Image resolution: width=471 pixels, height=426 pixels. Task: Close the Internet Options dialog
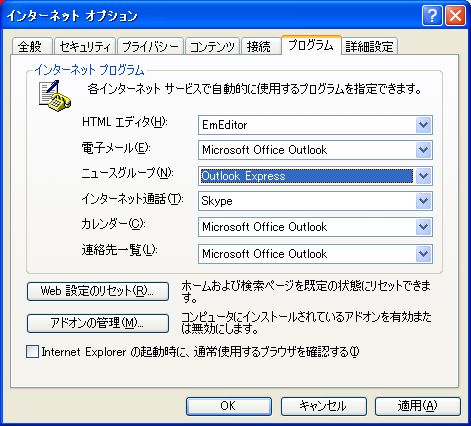pyautogui.click(x=455, y=16)
